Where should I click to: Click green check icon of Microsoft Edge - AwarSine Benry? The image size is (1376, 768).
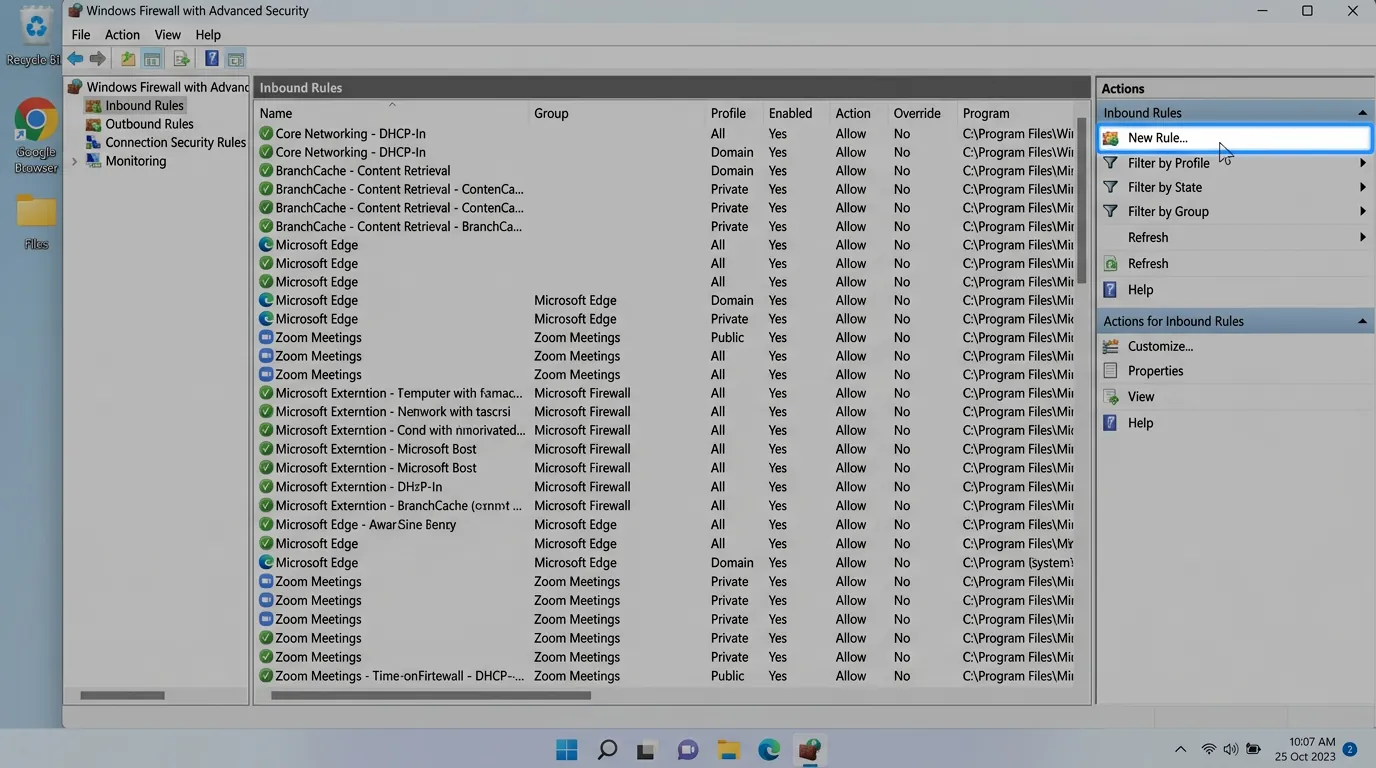coord(266,524)
